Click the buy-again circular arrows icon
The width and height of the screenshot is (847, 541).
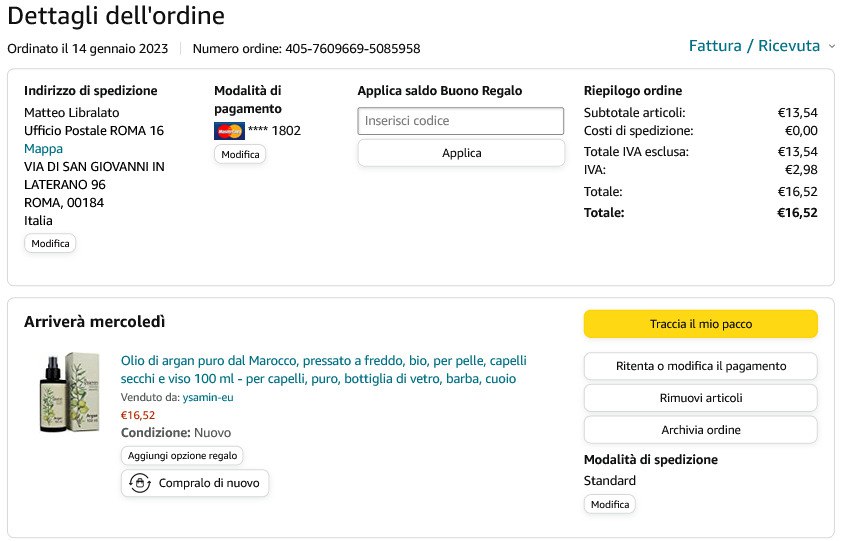pos(139,484)
